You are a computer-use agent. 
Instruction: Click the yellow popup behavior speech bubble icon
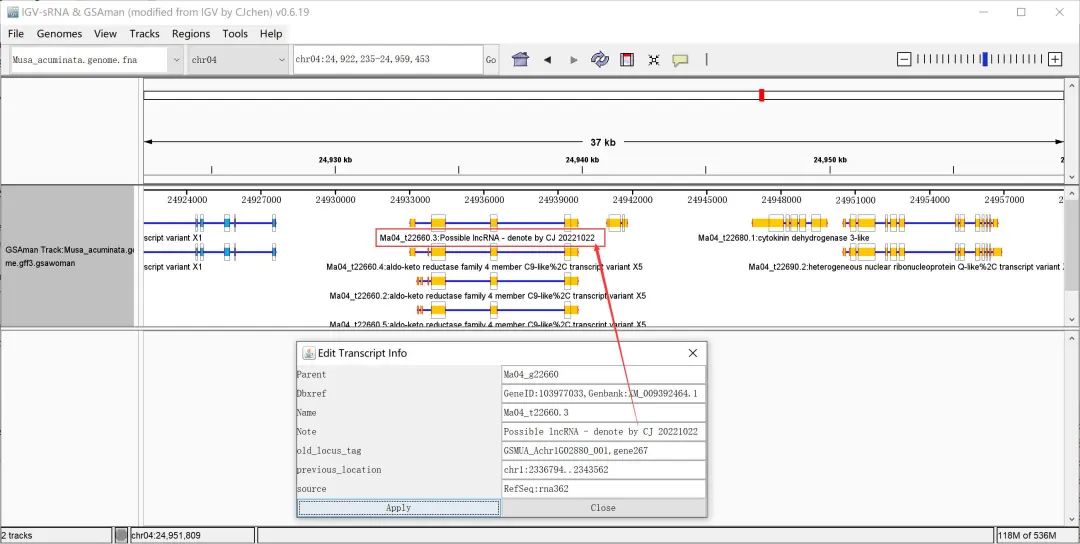pos(680,60)
